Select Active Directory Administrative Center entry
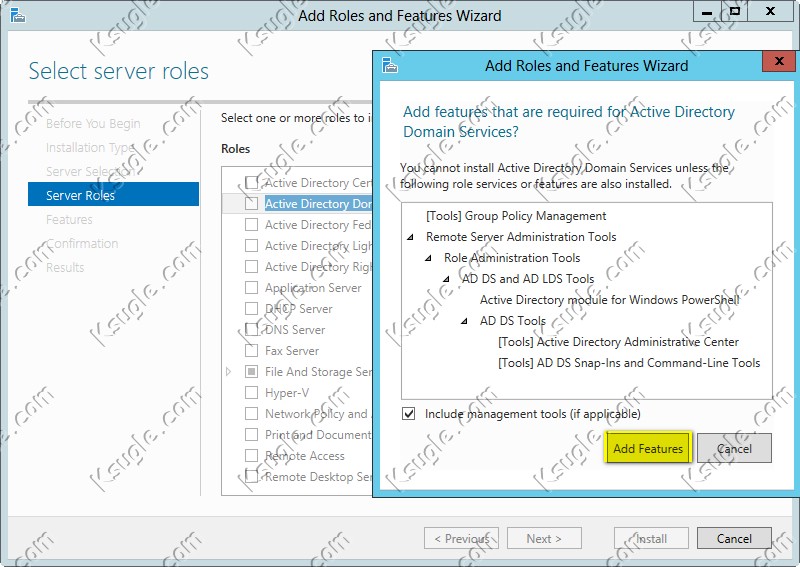This screenshot has width=800, height=567. click(618, 341)
